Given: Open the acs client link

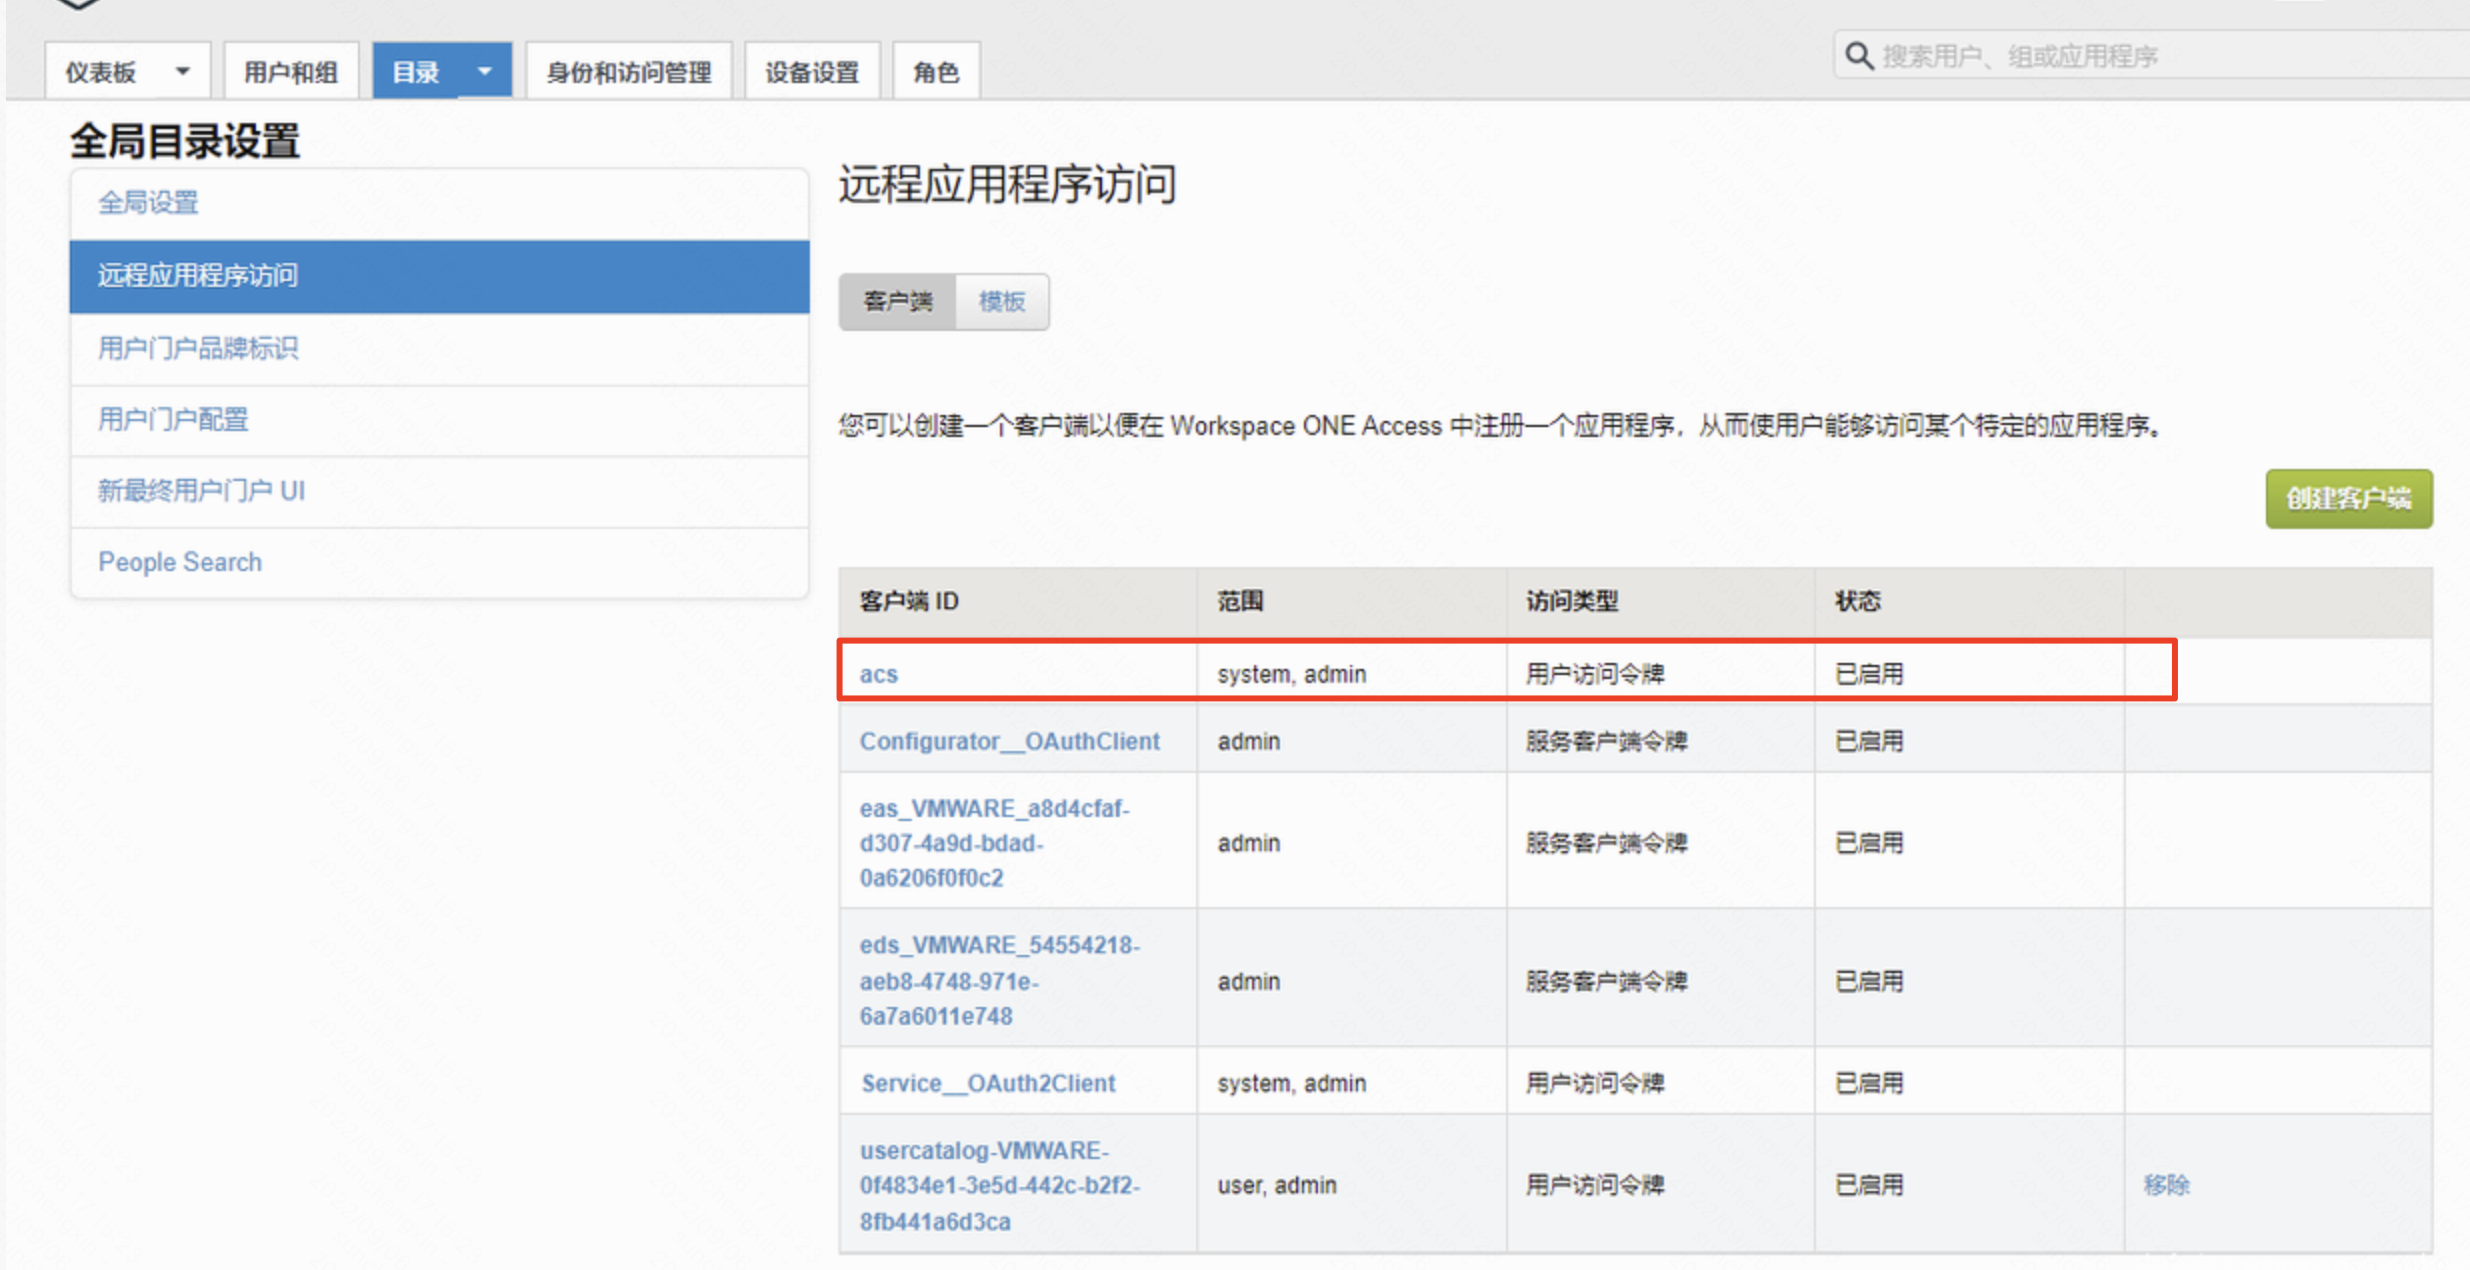Looking at the screenshot, I should tap(879, 674).
